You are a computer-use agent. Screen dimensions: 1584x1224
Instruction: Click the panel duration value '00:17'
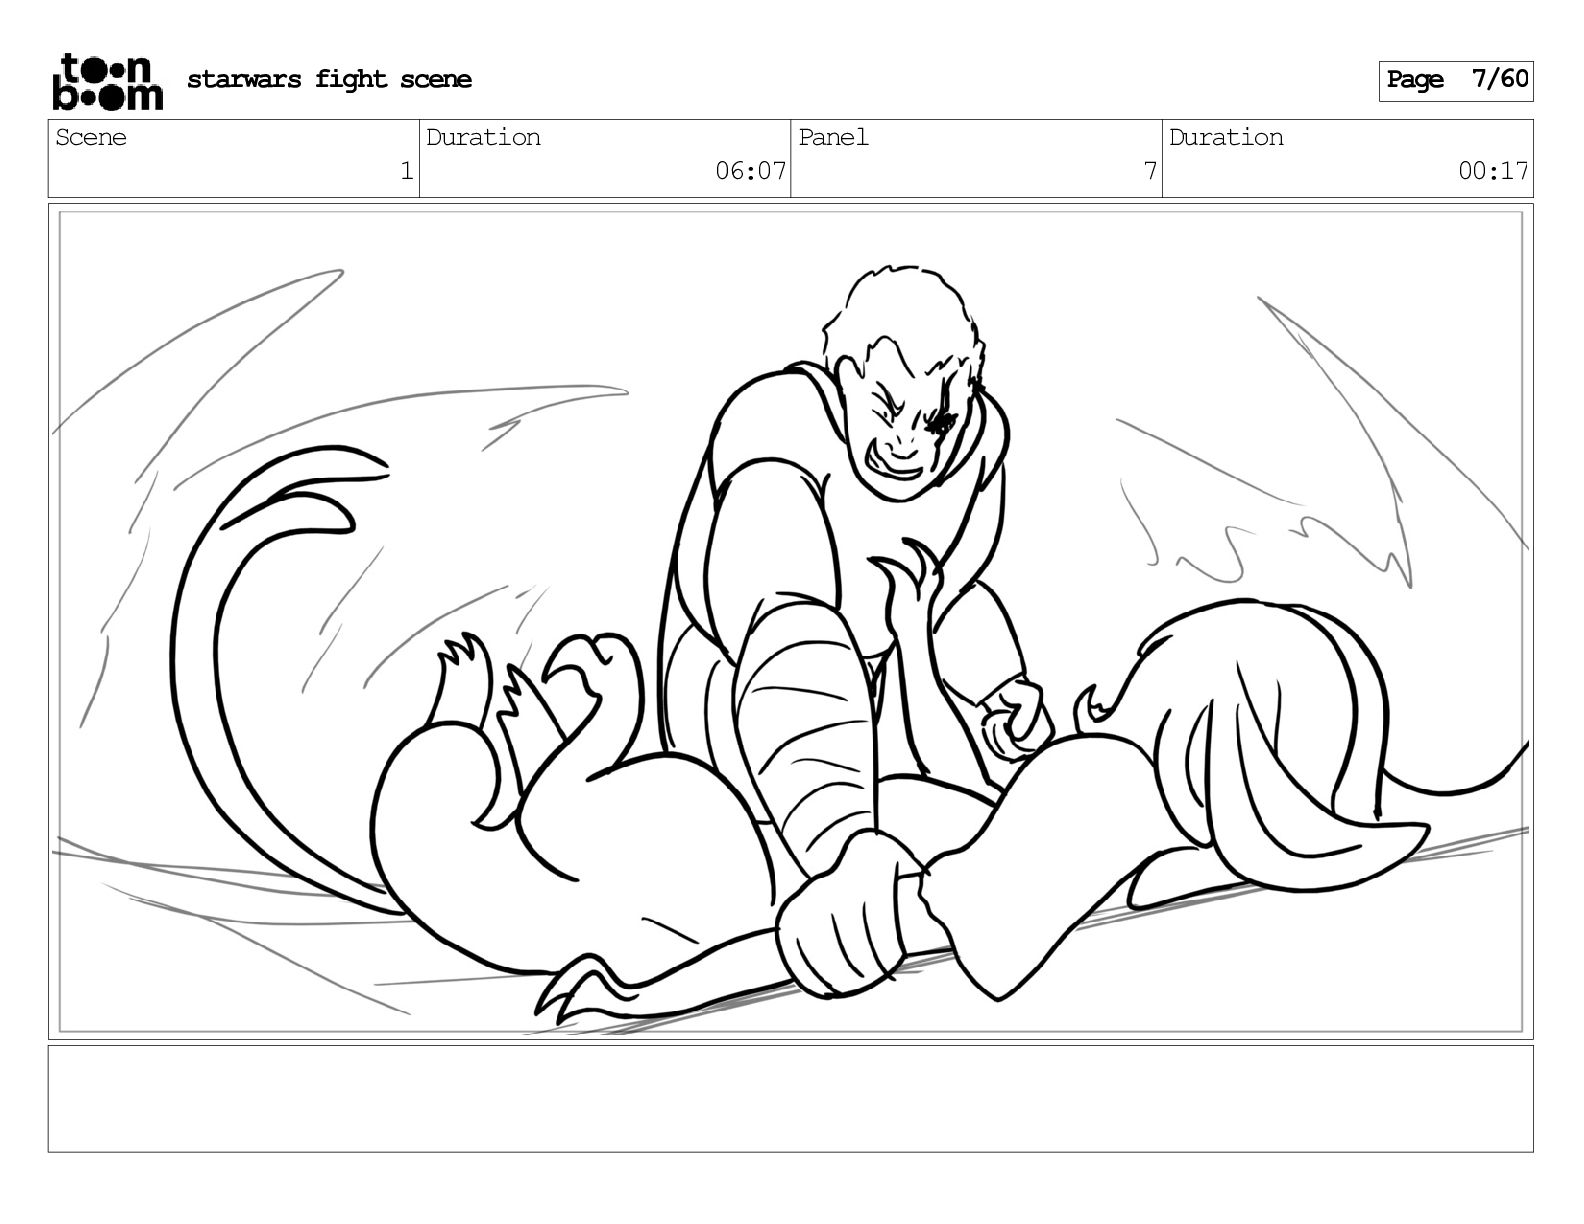coord(1494,172)
